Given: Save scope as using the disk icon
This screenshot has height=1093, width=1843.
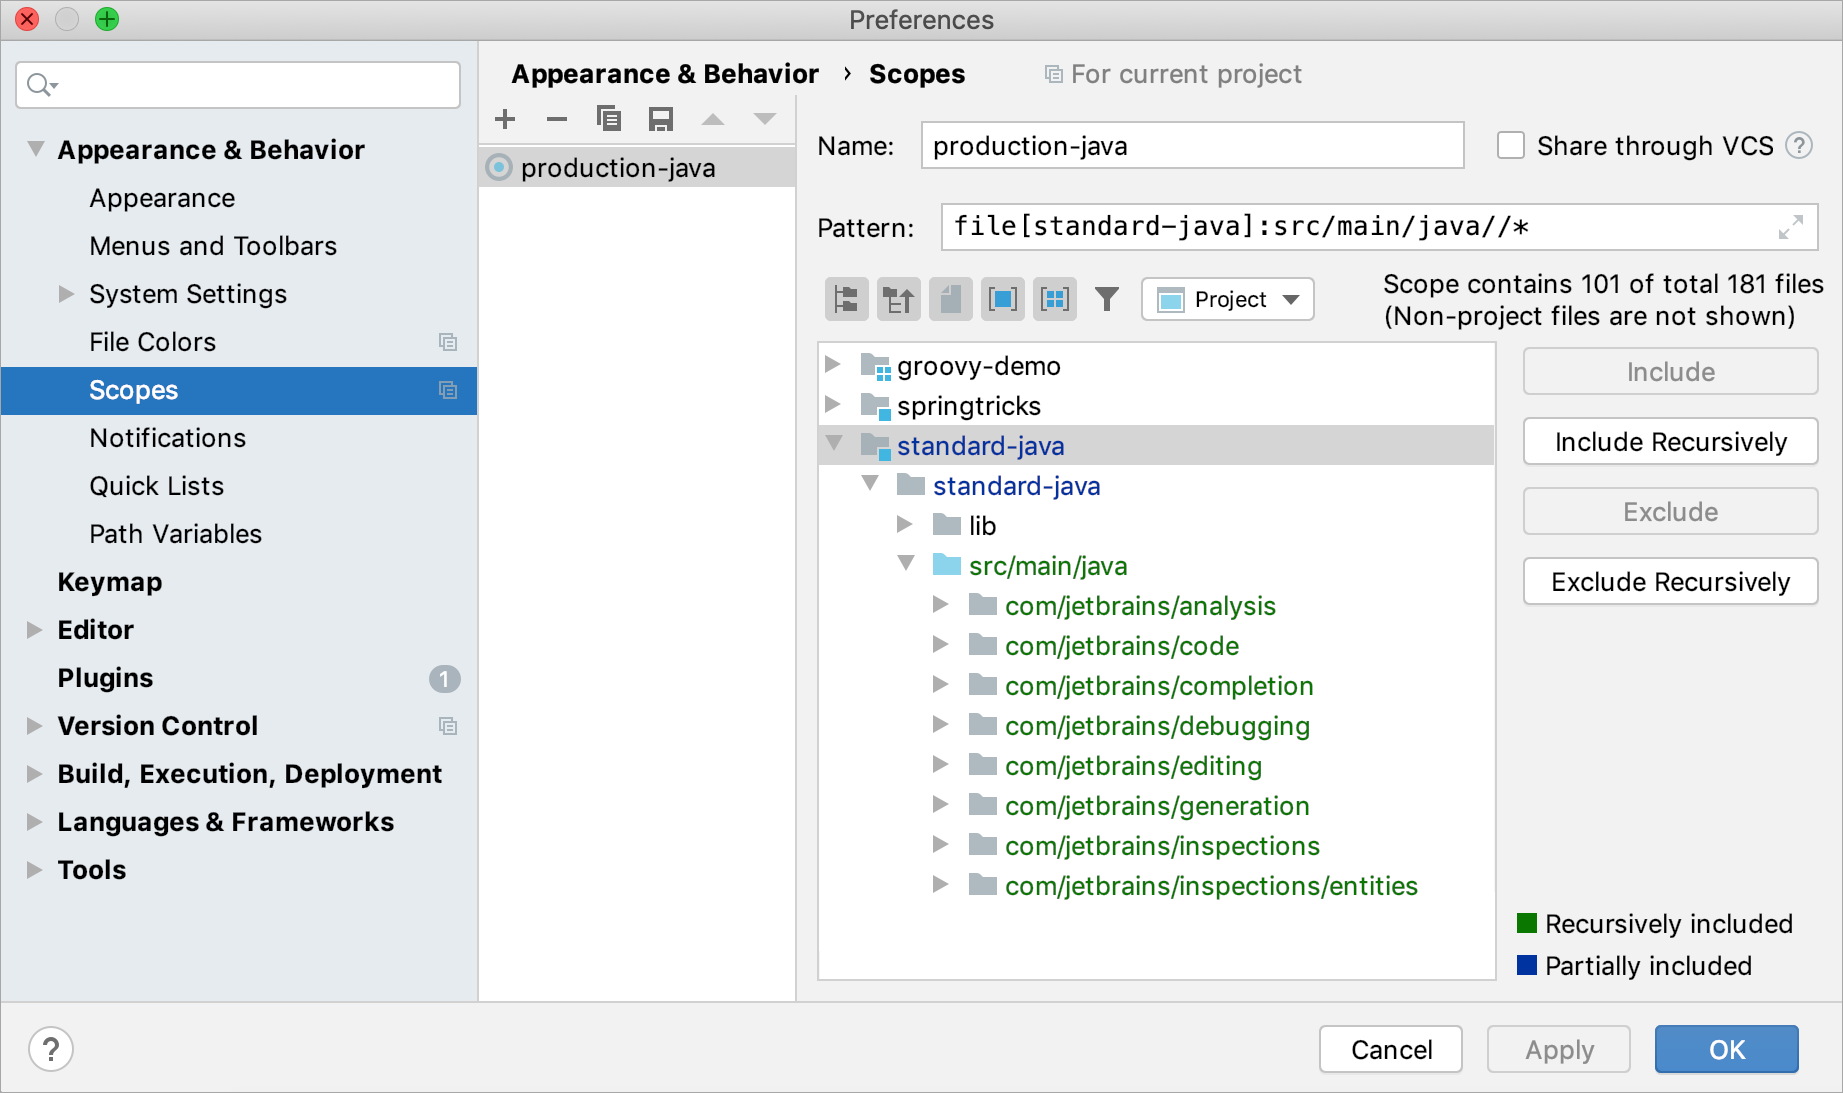Looking at the screenshot, I should pyautogui.click(x=661, y=119).
